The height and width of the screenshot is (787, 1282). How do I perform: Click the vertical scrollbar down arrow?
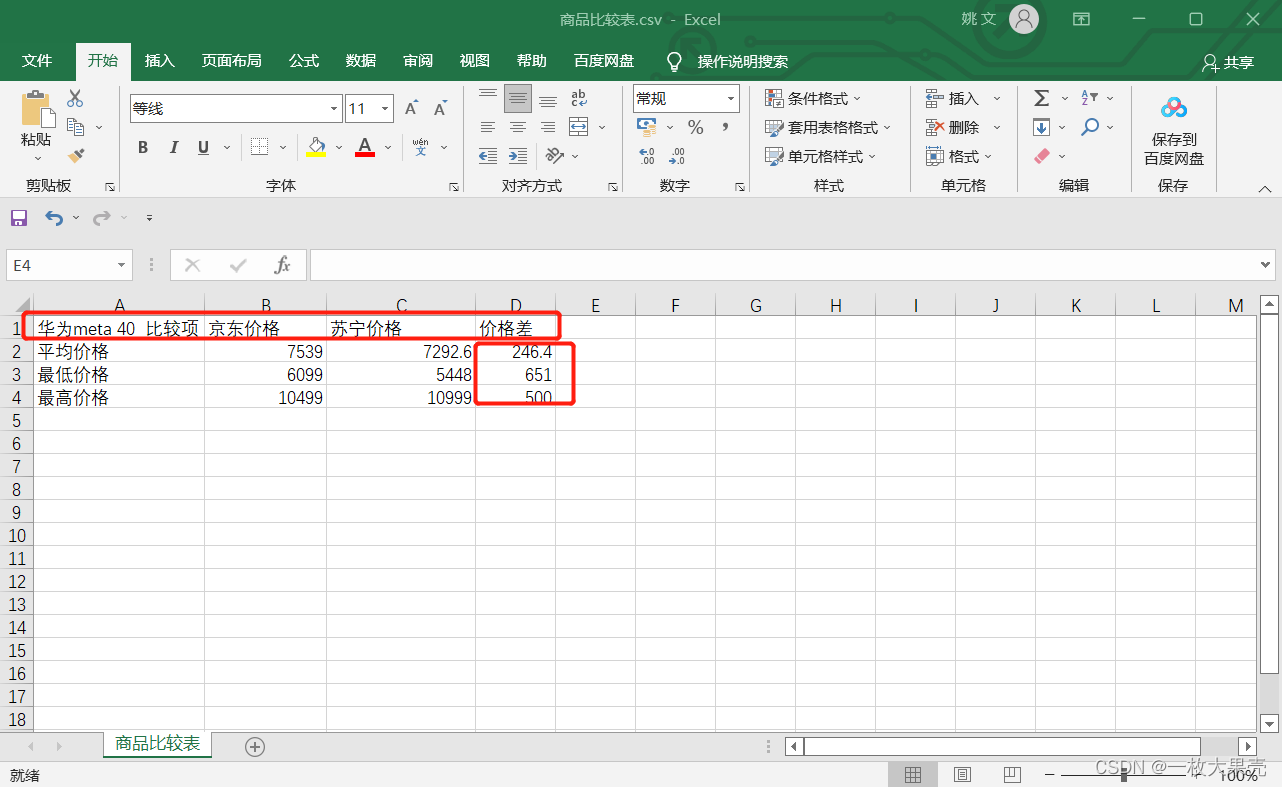pyautogui.click(x=1269, y=723)
